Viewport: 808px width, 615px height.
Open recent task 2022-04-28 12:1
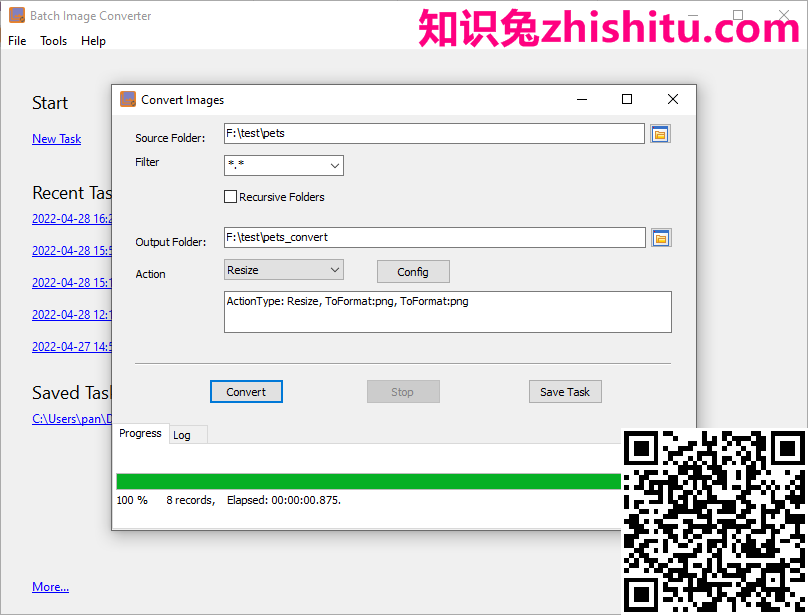tap(72, 314)
